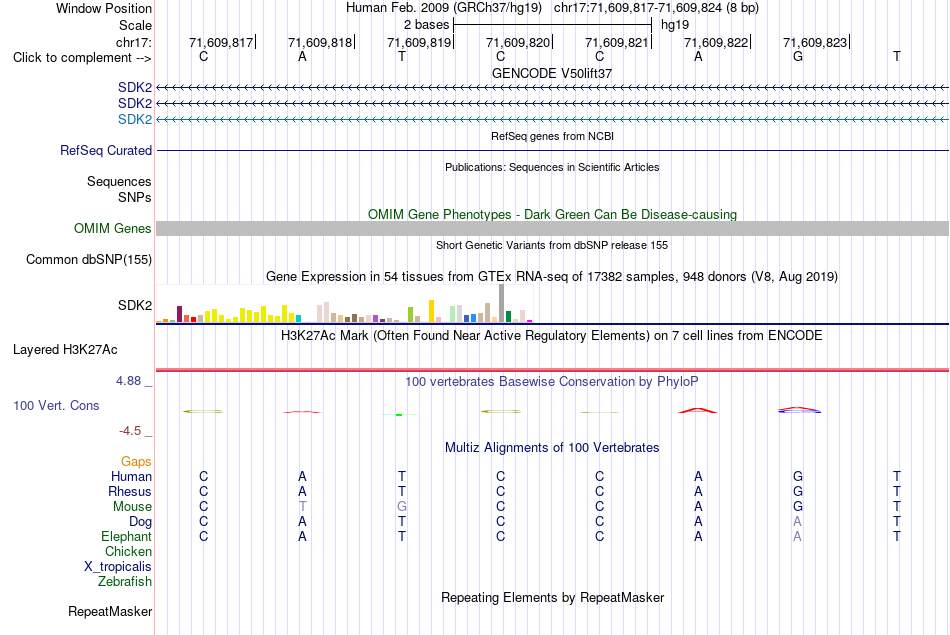Click the light blue SDK2 transcript label
Viewport: 950px width, 635px height.
pyautogui.click(x=135, y=119)
